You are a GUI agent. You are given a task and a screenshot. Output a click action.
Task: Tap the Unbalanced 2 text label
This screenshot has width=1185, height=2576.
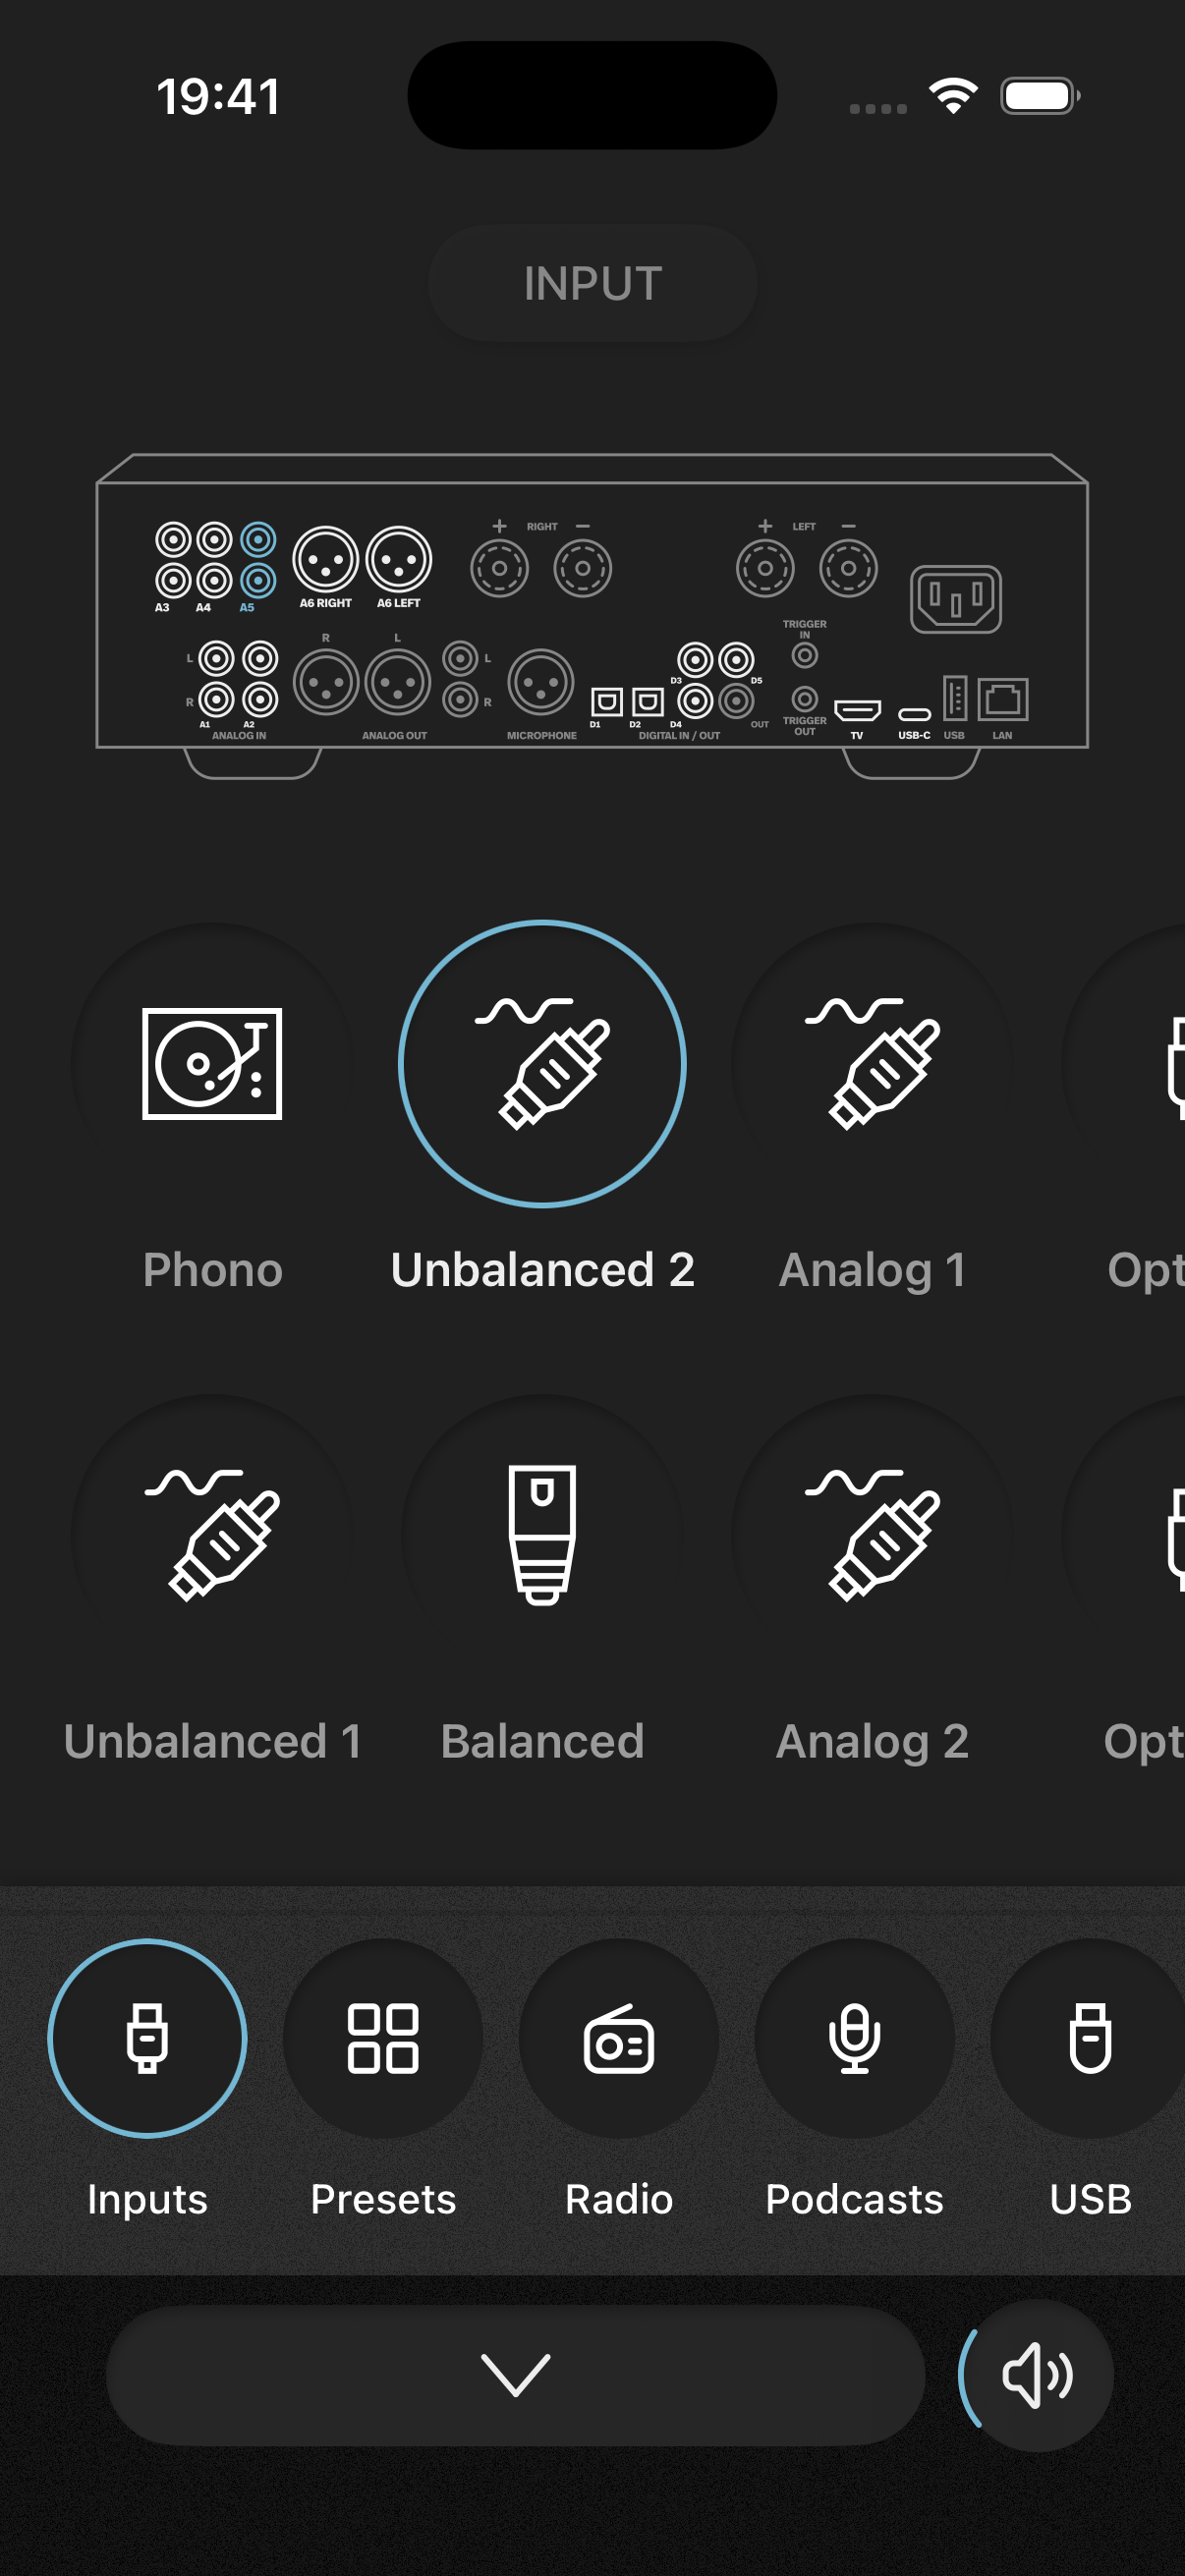(542, 1270)
